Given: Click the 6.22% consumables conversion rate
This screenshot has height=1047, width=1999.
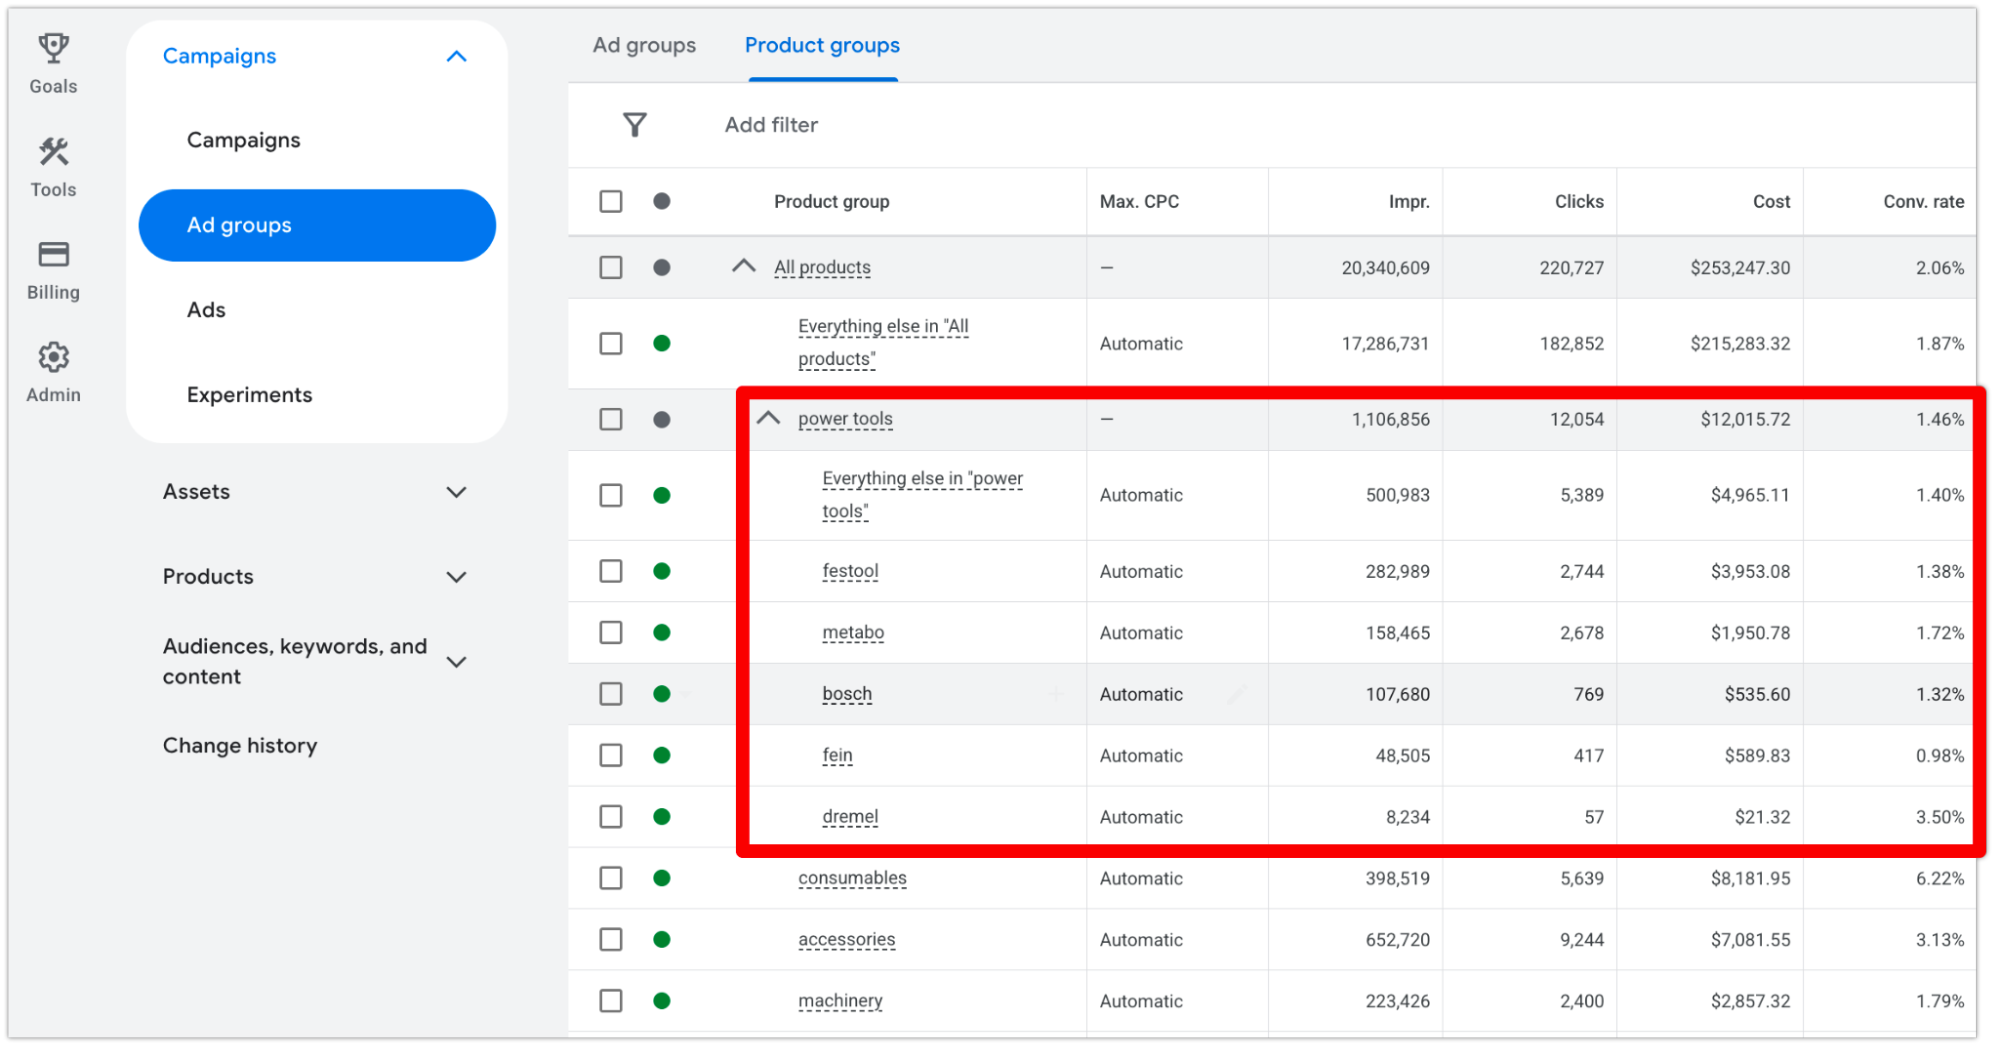Looking at the screenshot, I should (1939, 878).
